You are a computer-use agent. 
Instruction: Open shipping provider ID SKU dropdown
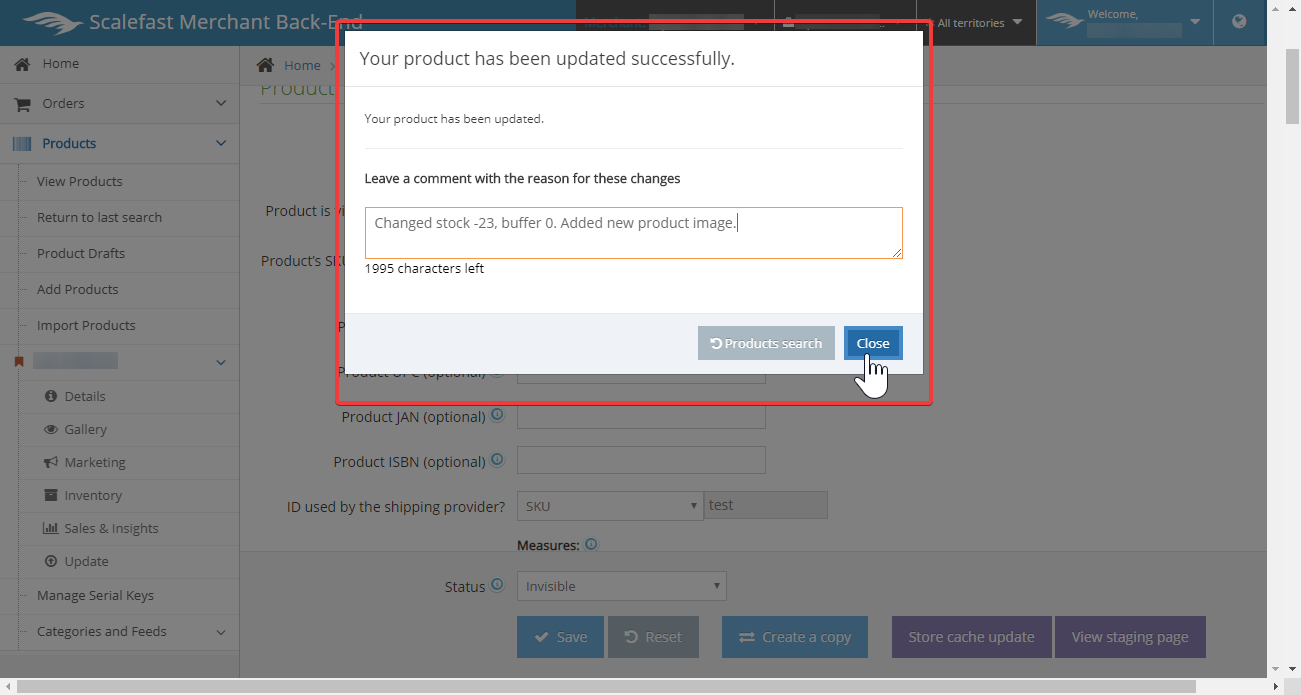610,506
